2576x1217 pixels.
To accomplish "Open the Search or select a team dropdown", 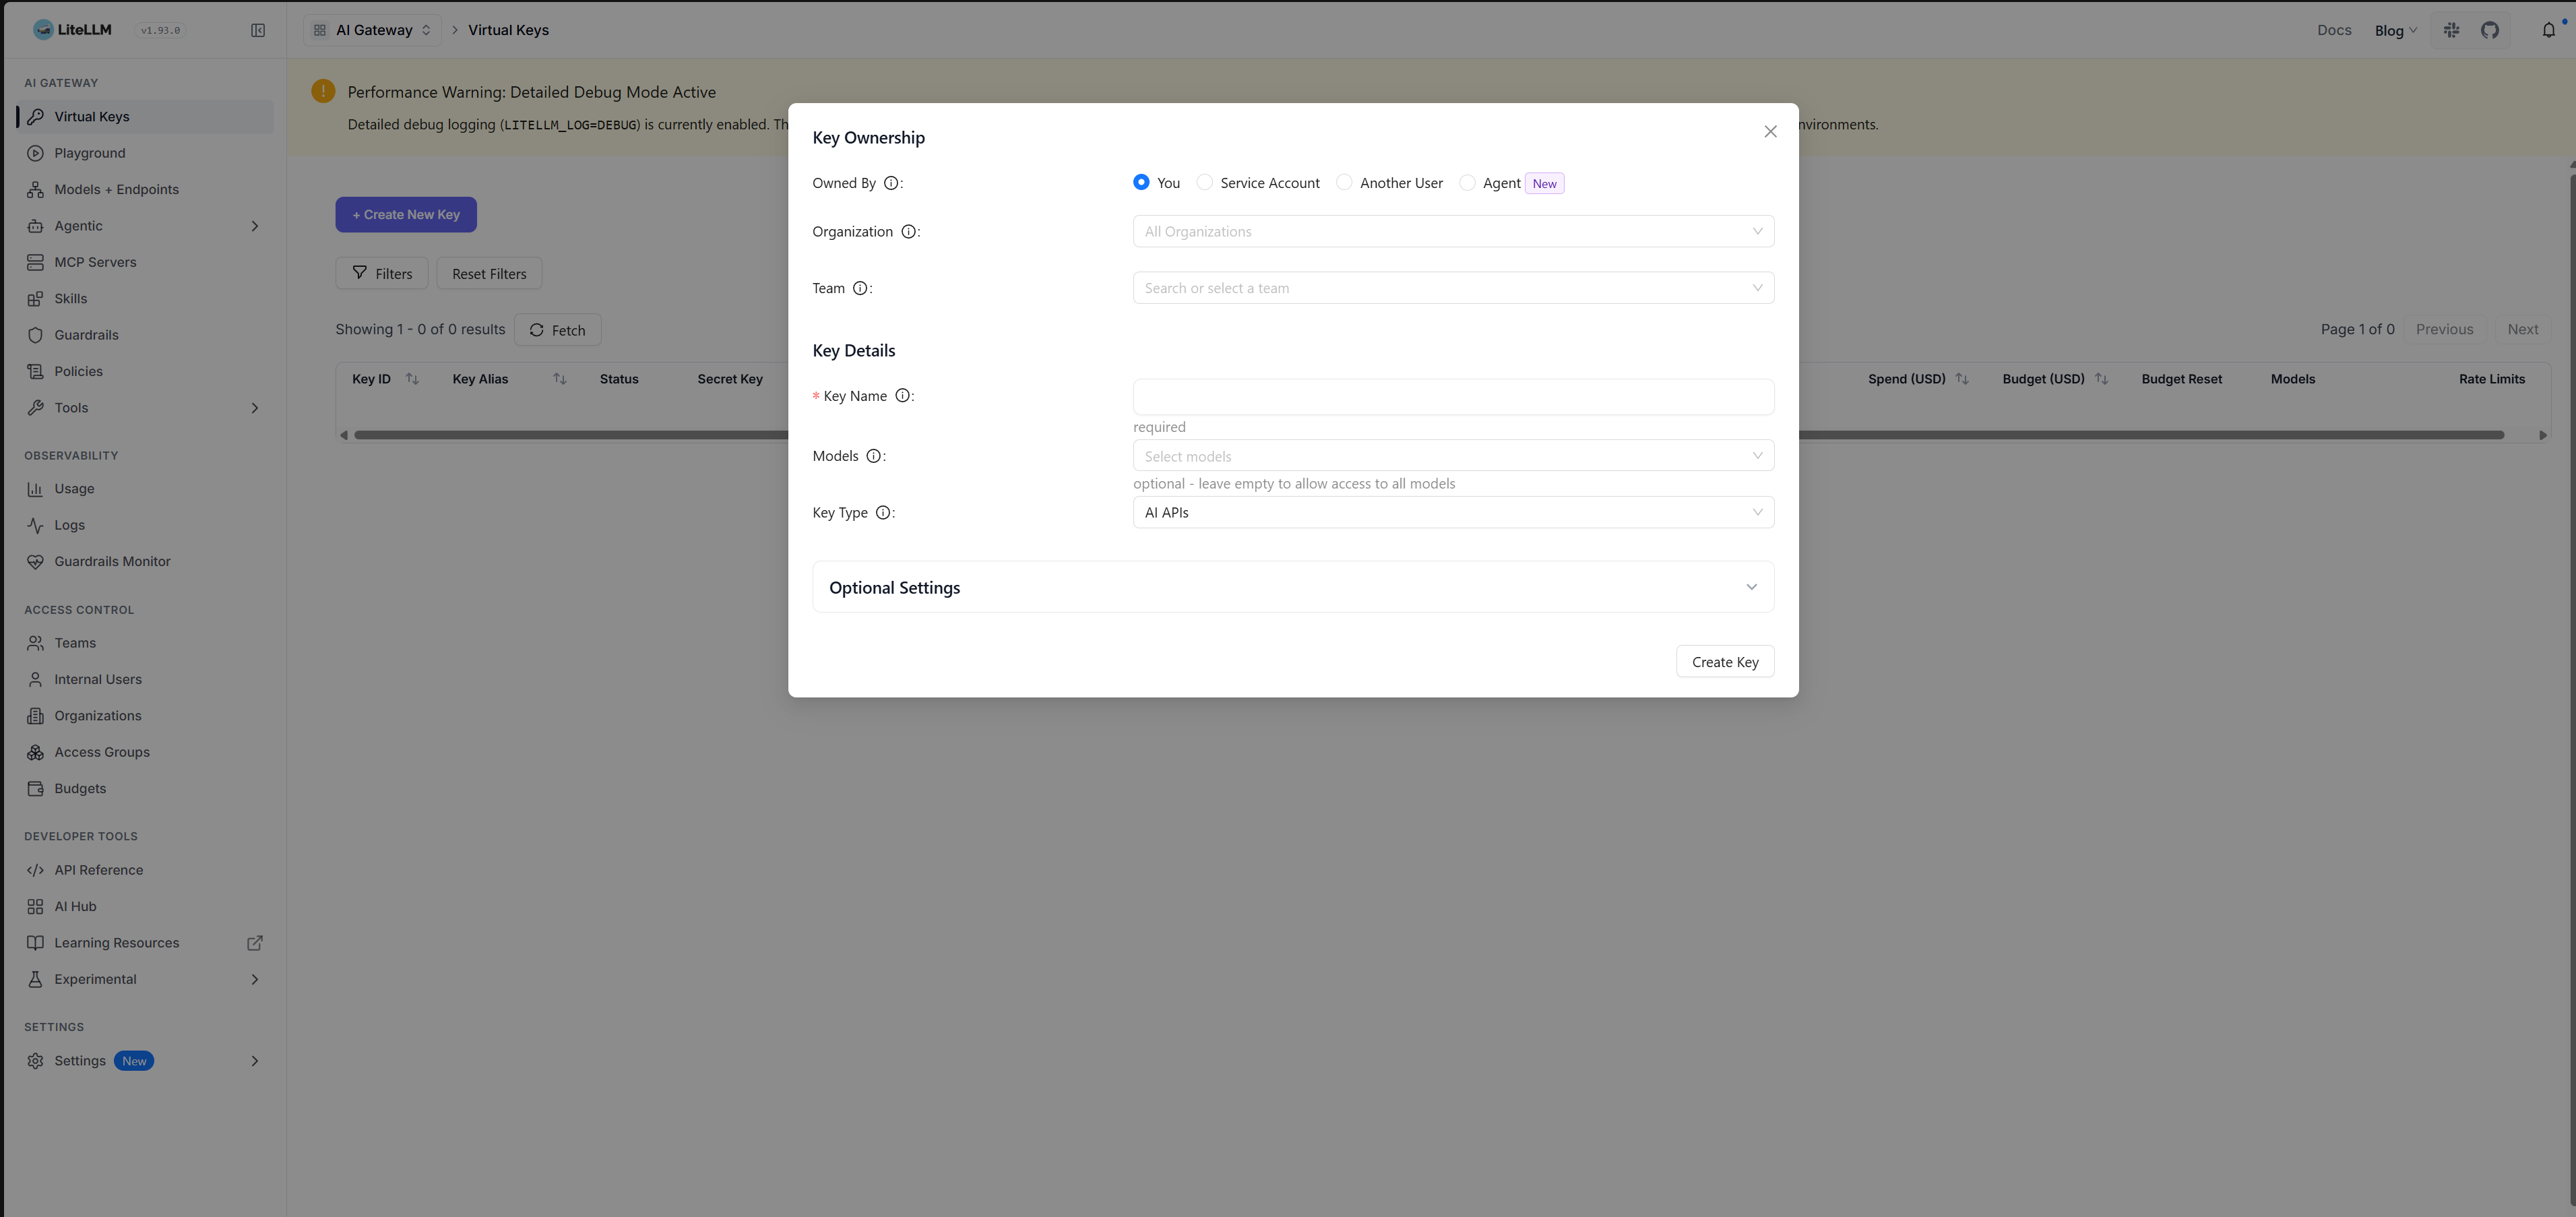I will pos(1453,288).
